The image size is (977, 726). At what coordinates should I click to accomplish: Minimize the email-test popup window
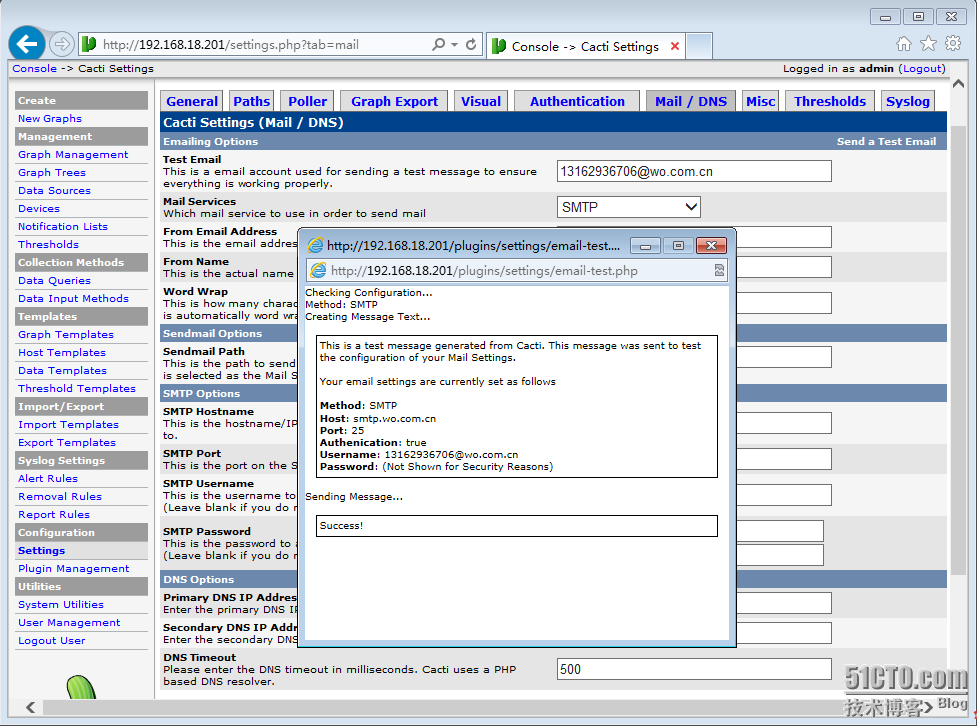click(646, 246)
